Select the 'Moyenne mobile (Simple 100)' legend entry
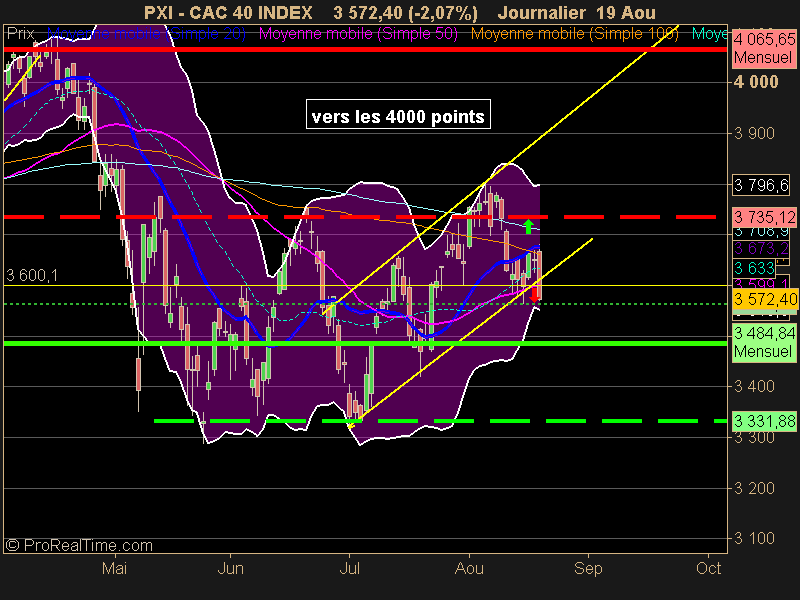800x600 pixels. coord(574,34)
